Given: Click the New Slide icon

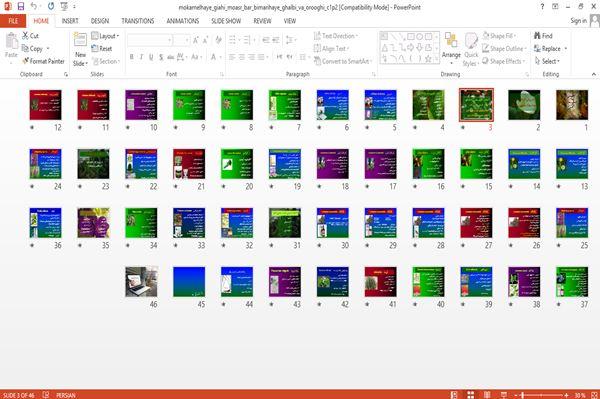Looking at the screenshot, I should 80,40.
